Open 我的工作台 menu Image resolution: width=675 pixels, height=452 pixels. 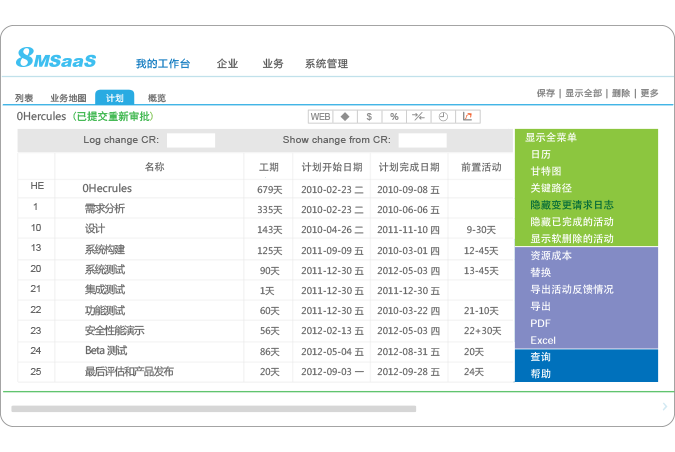click(163, 64)
